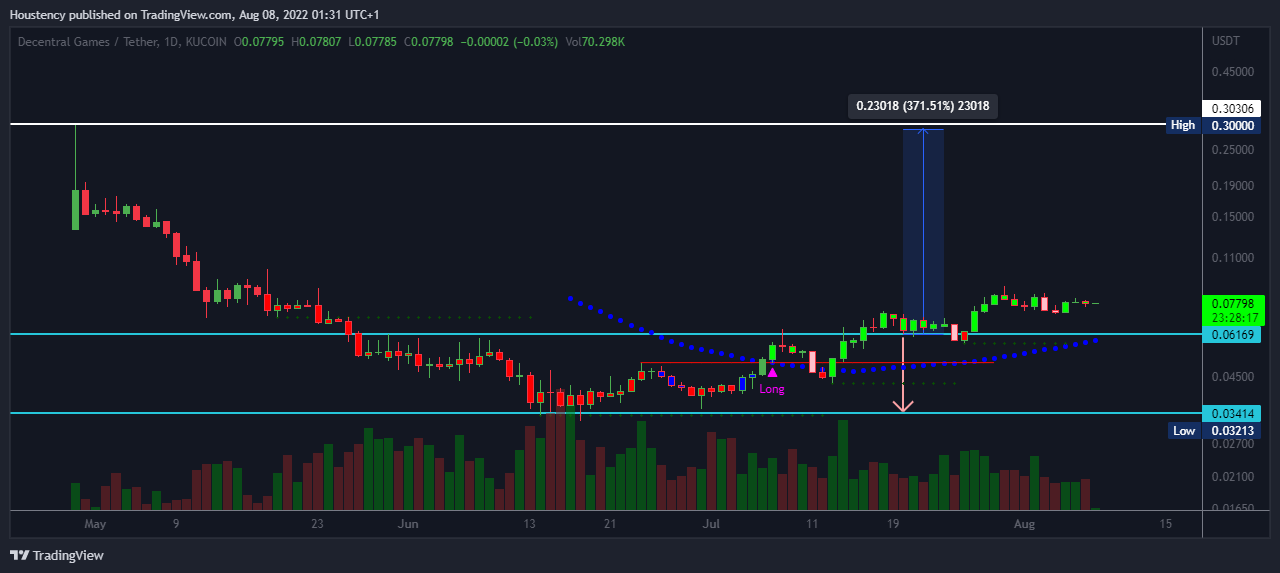Click the TradingView logo at bottom left

57,555
